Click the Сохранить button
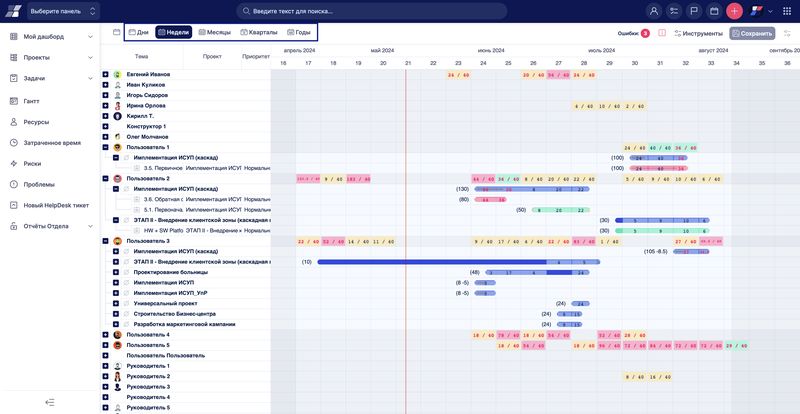Image resolution: width=800 pixels, height=414 pixels. click(x=752, y=33)
